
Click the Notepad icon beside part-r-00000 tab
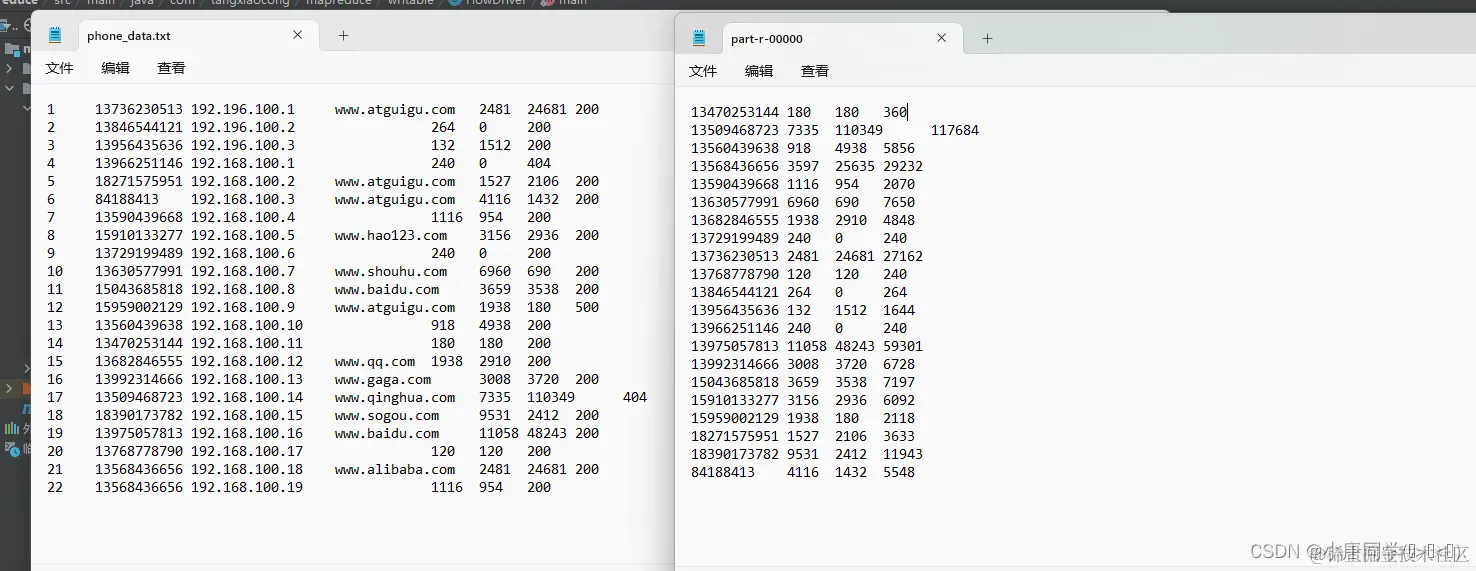coord(699,38)
